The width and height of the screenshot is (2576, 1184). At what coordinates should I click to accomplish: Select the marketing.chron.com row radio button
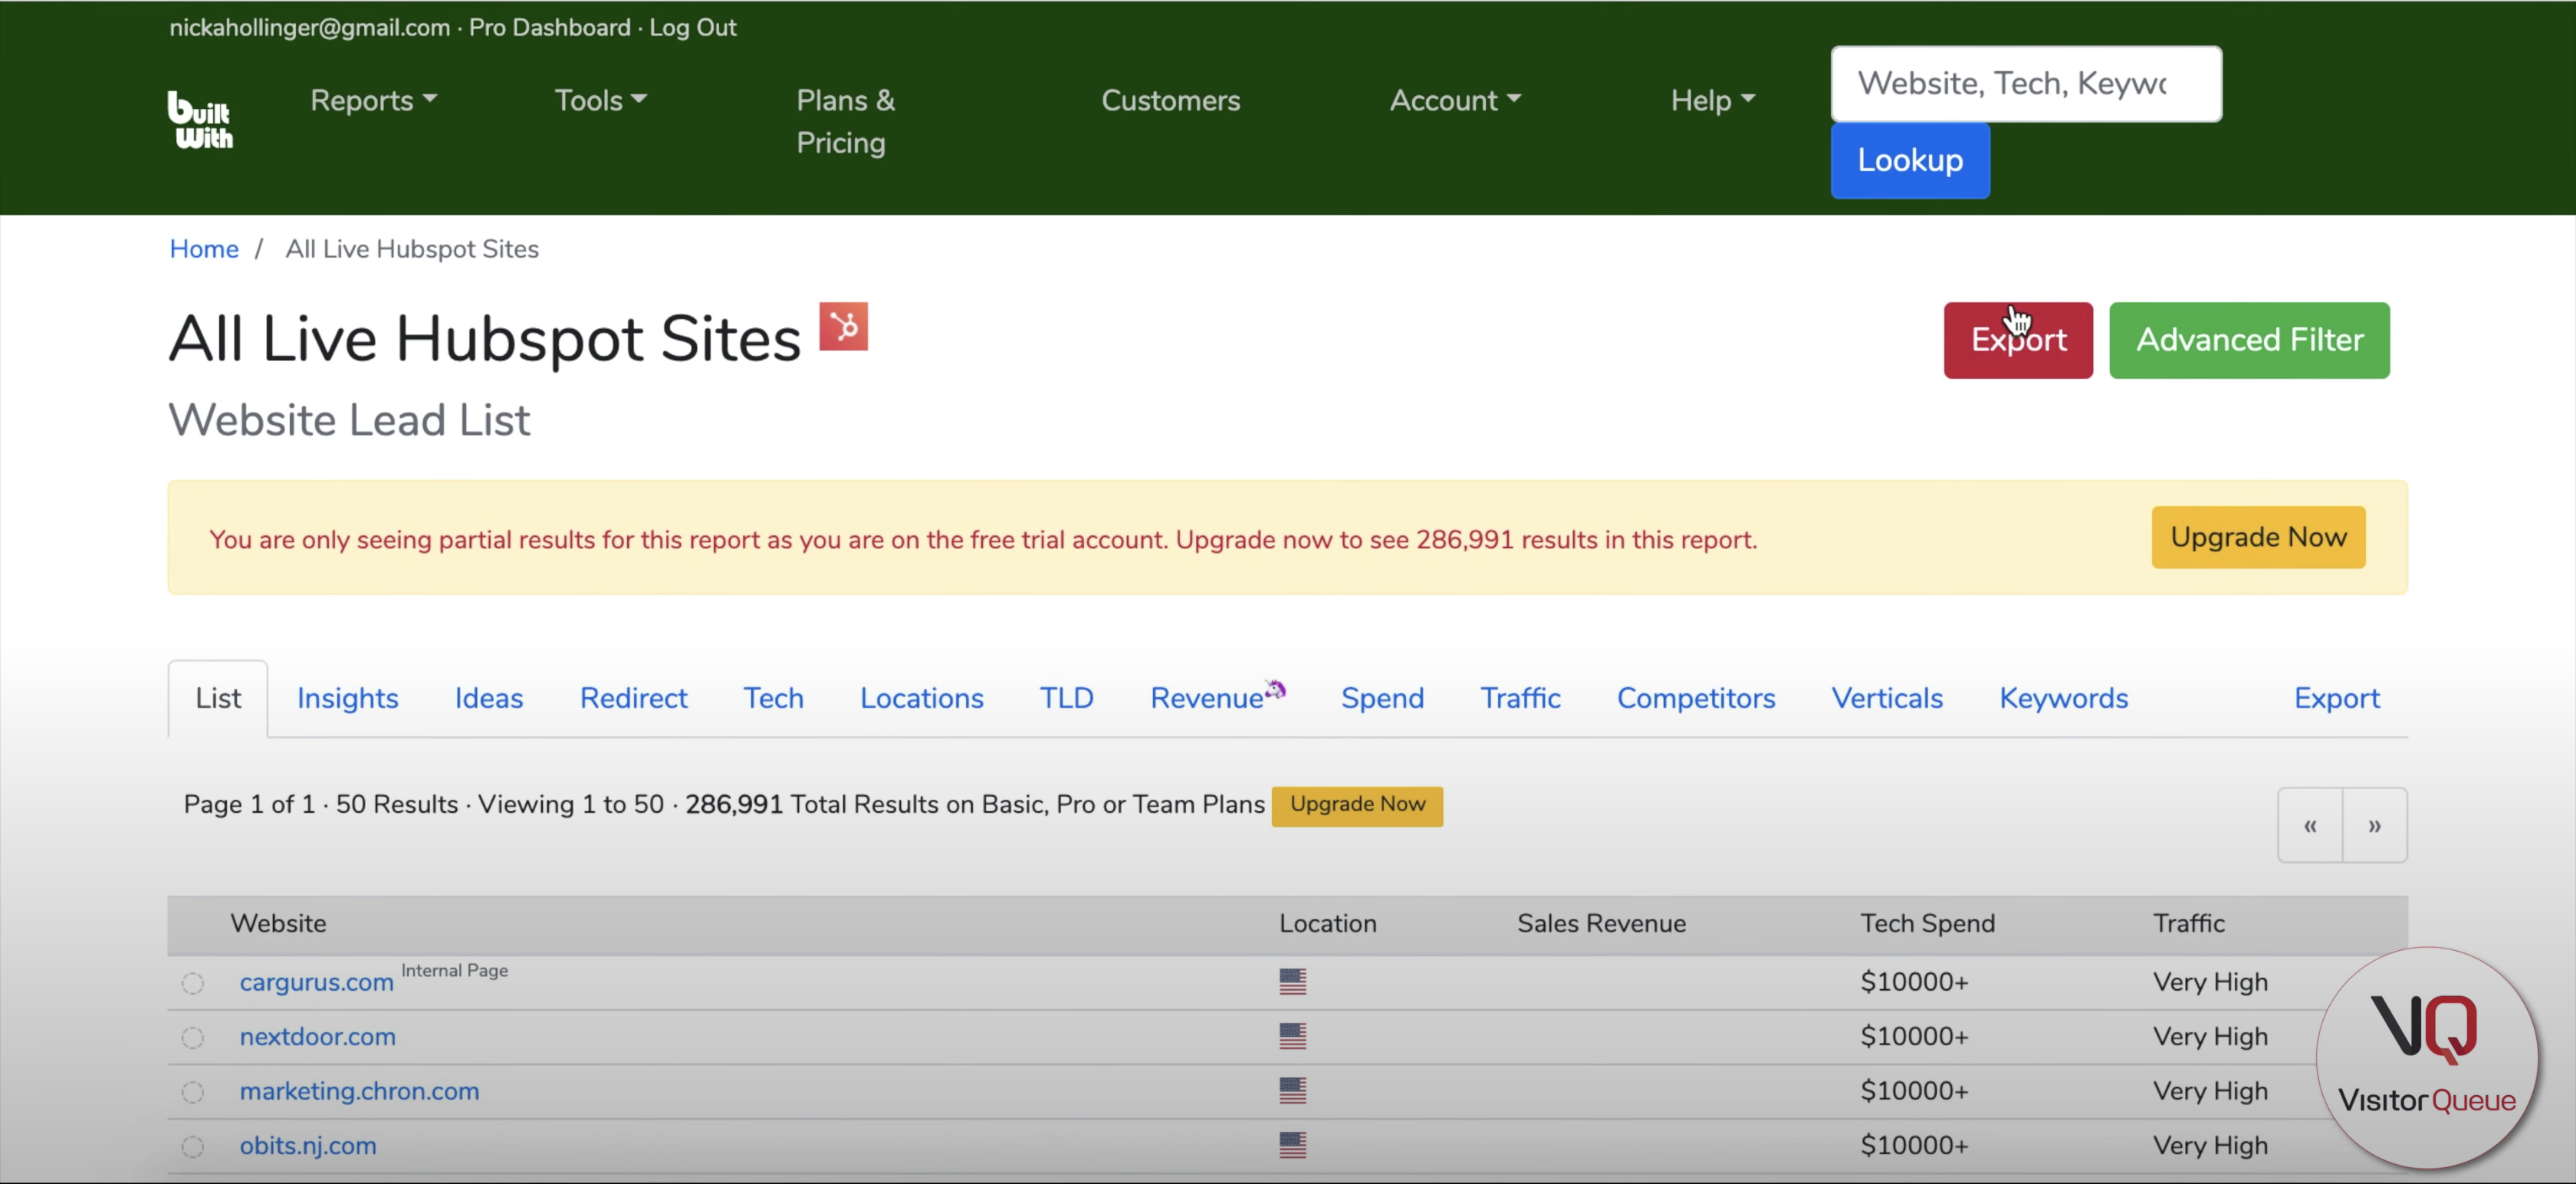[x=193, y=1092]
